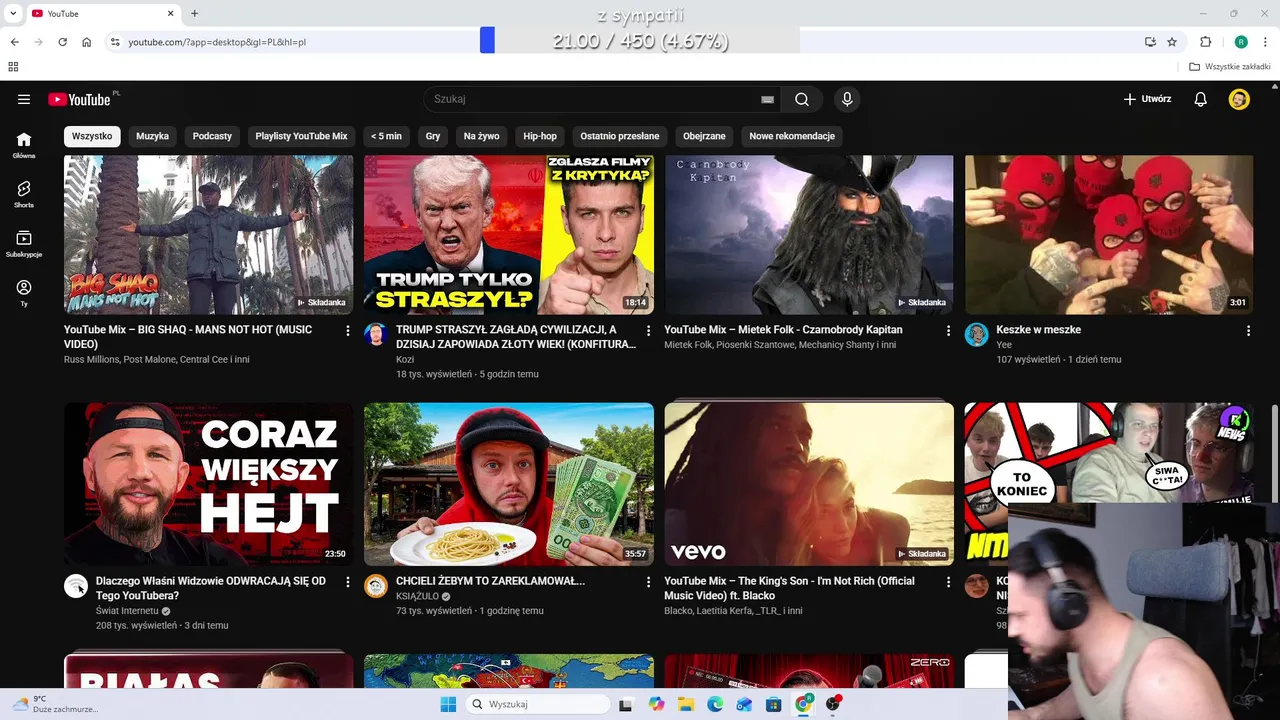
Task: Open the CORAZ WIĘKSZY HEJT thumbnail
Action: [x=208, y=485]
